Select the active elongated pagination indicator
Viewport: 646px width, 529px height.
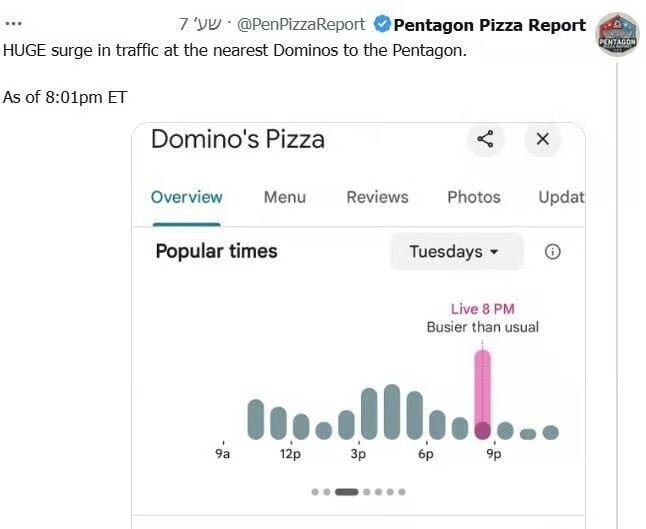point(346,492)
